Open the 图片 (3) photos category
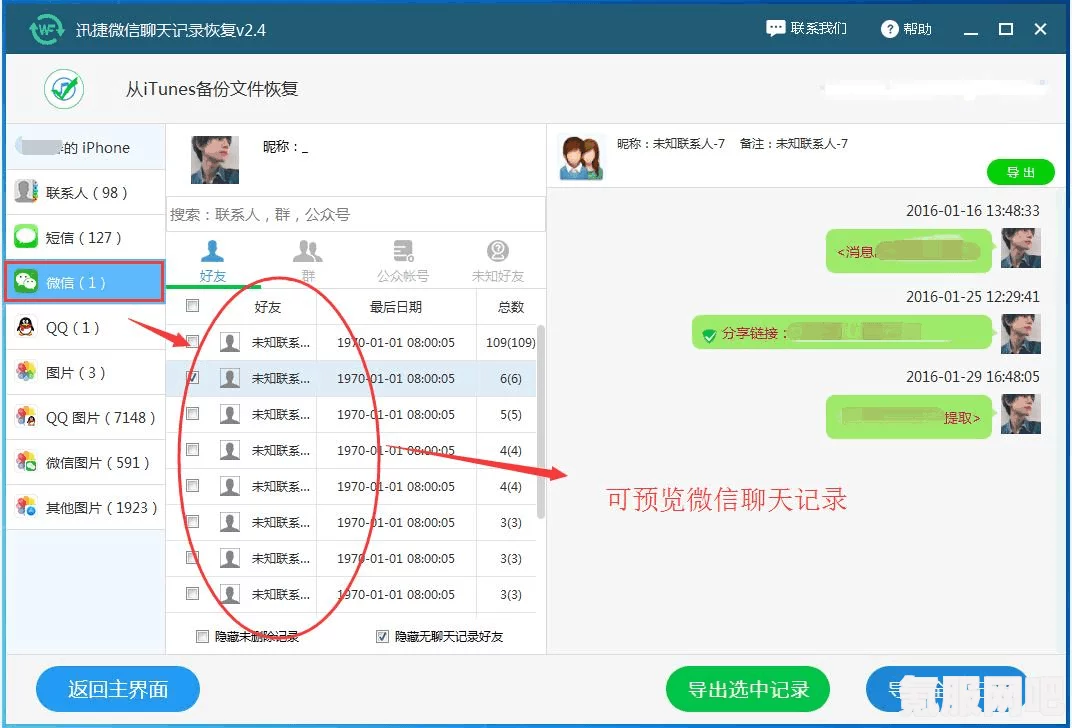1072x728 pixels. (x=85, y=373)
